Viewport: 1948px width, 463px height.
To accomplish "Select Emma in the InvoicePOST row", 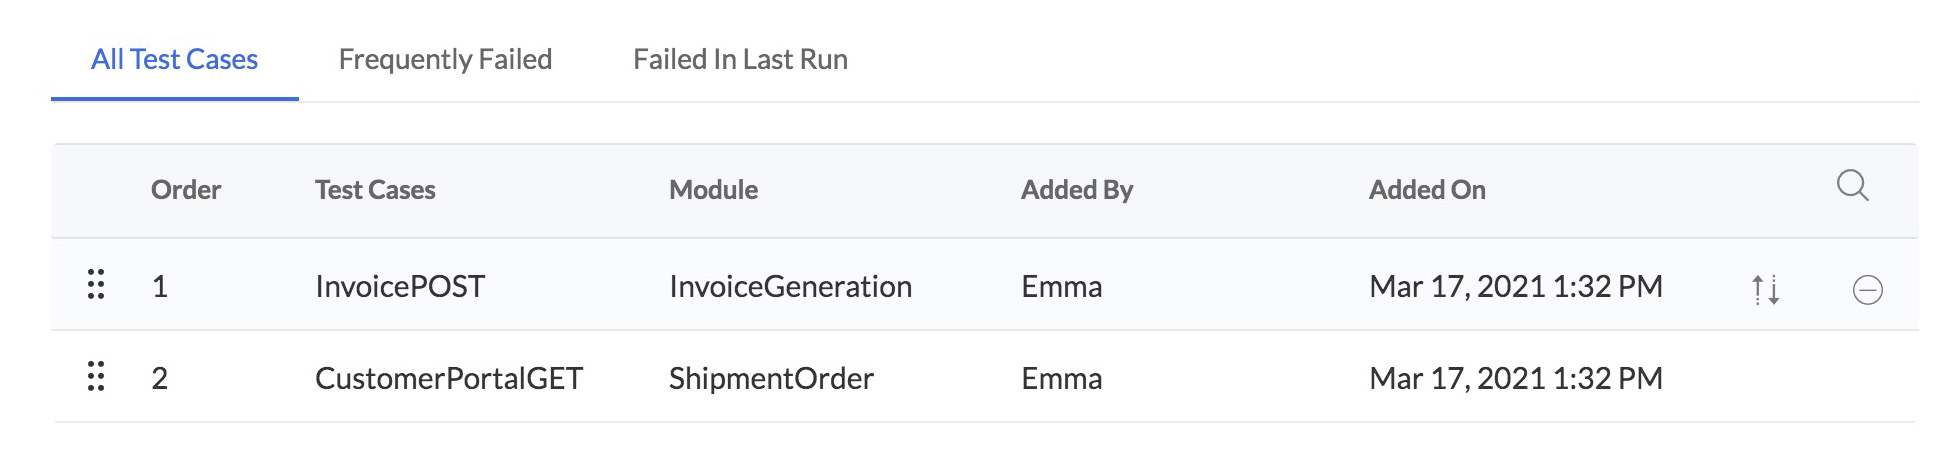I will click(x=1061, y=287).
